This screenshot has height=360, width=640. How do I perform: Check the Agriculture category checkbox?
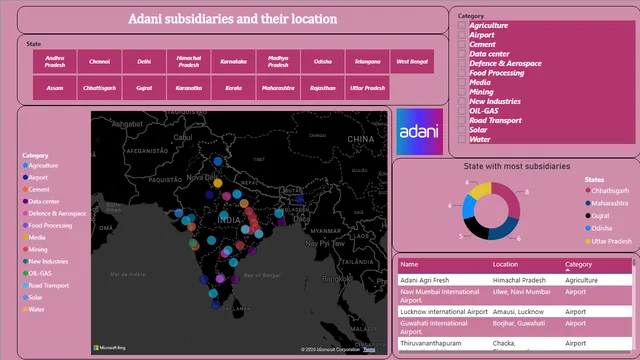(462, 25)
